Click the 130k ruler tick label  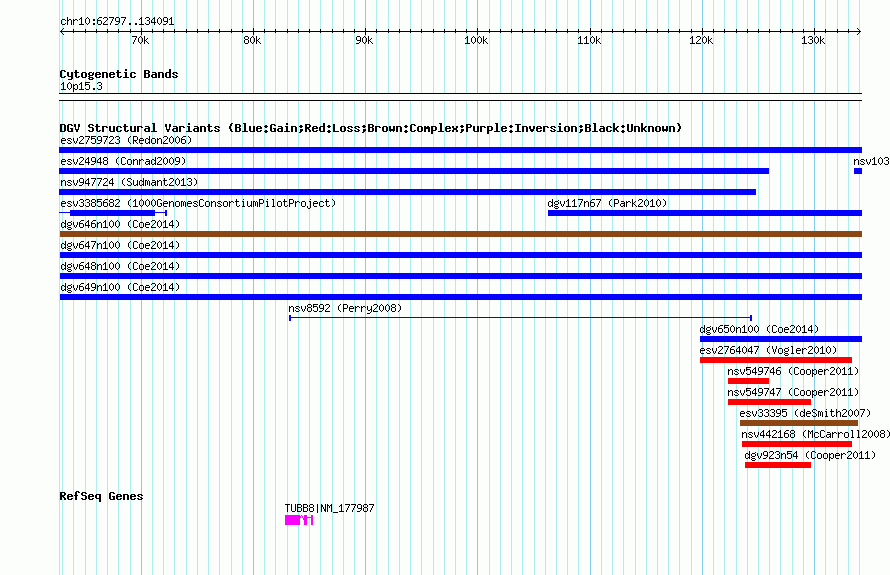coord(813,41)
